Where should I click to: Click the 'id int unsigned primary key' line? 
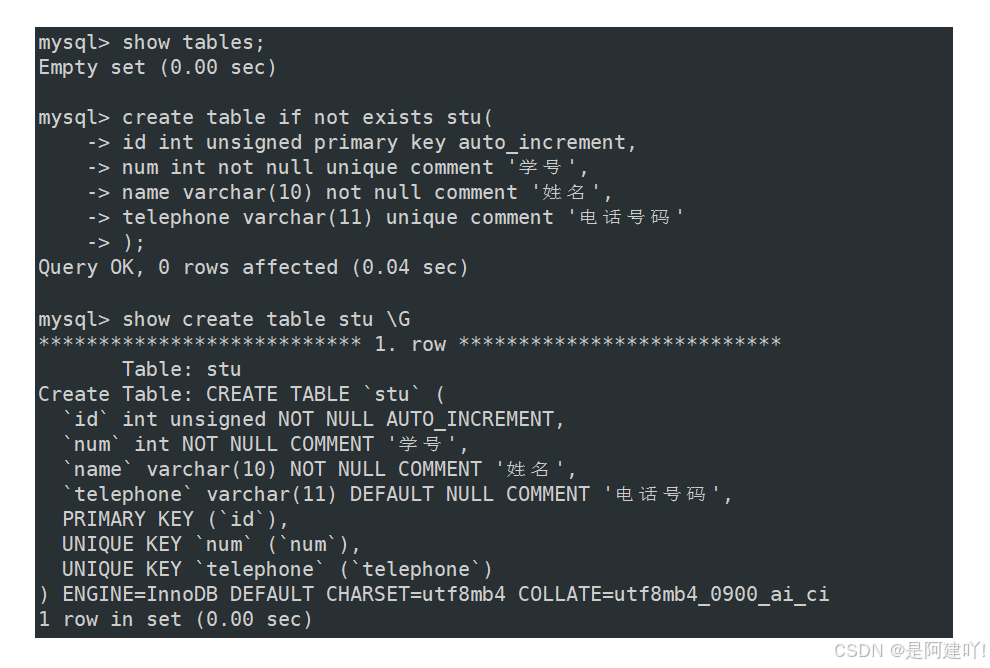361,143
